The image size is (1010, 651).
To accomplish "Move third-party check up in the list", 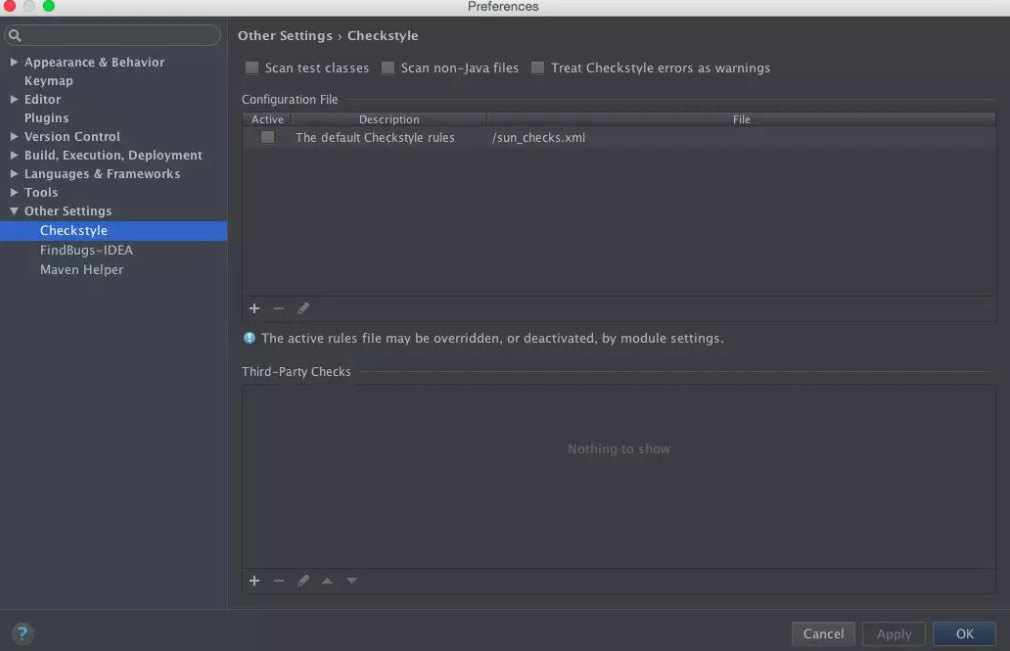I will coord(327,581).
